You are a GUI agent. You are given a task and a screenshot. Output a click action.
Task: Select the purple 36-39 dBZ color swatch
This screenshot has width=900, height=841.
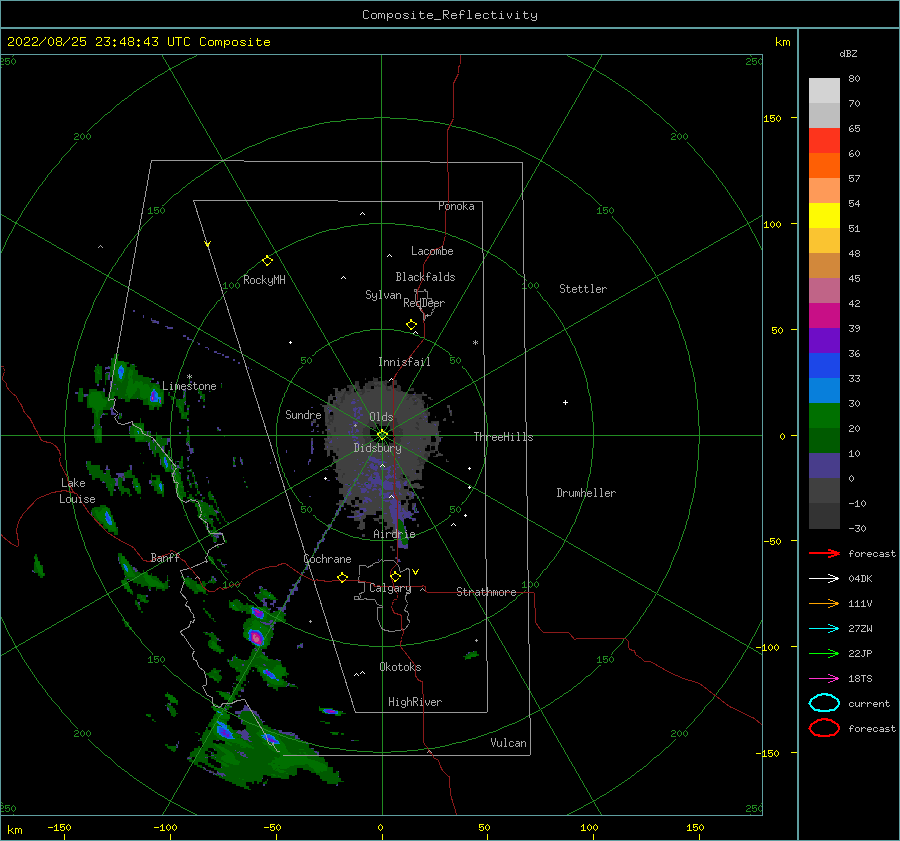[824, 341]
